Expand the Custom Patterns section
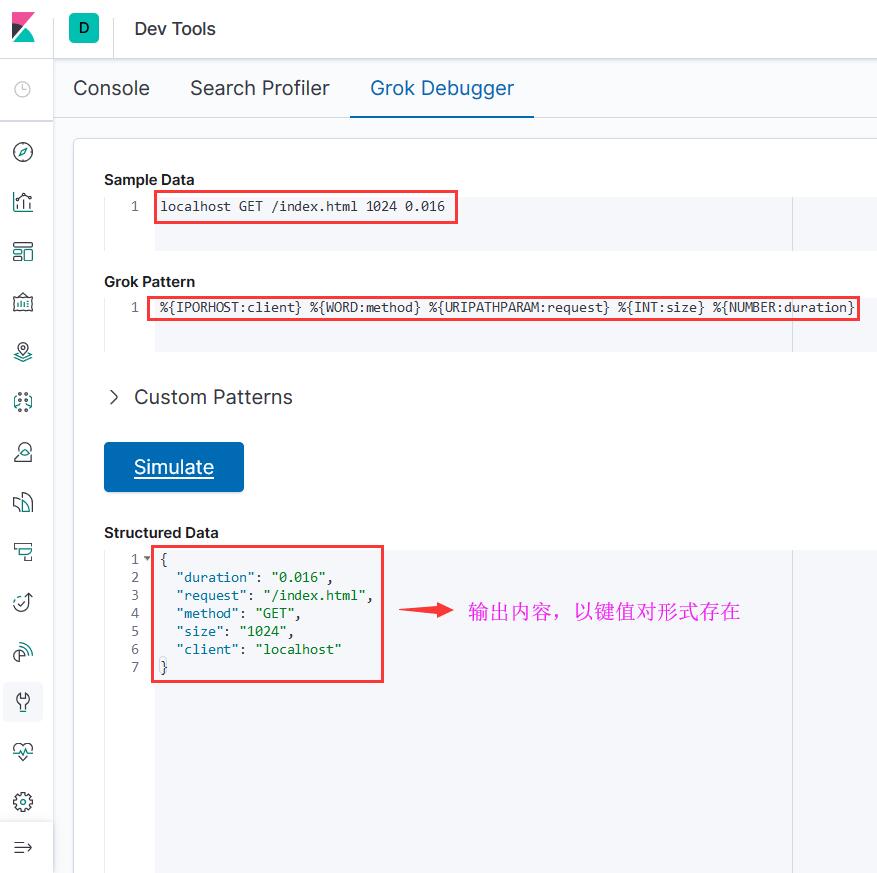Image resolution: width=877 pixels, height=873 pixels. (200, 397)
